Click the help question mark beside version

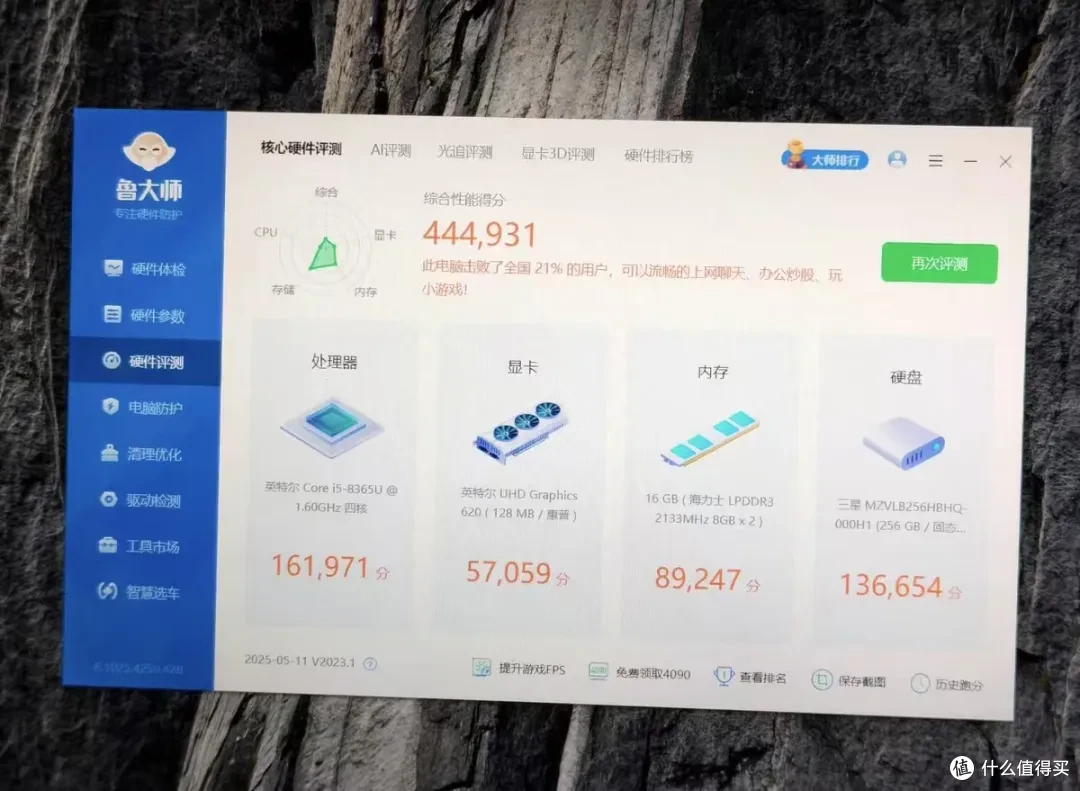(370, 664)
